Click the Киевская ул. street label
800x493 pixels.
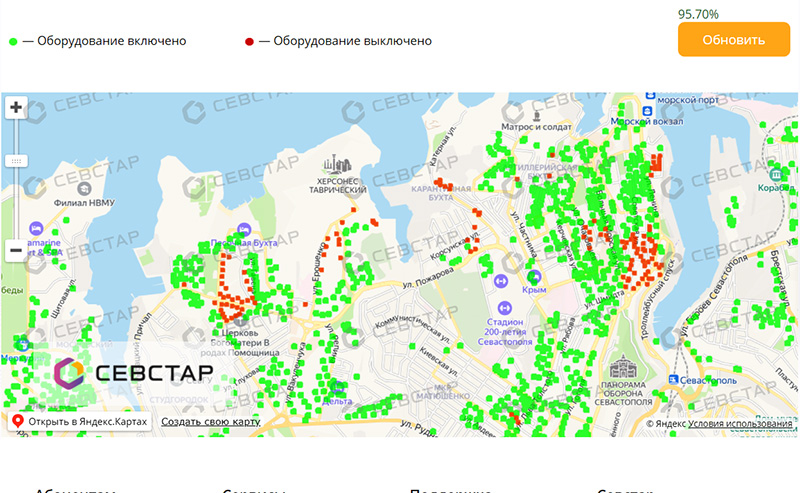coord(441,362)
